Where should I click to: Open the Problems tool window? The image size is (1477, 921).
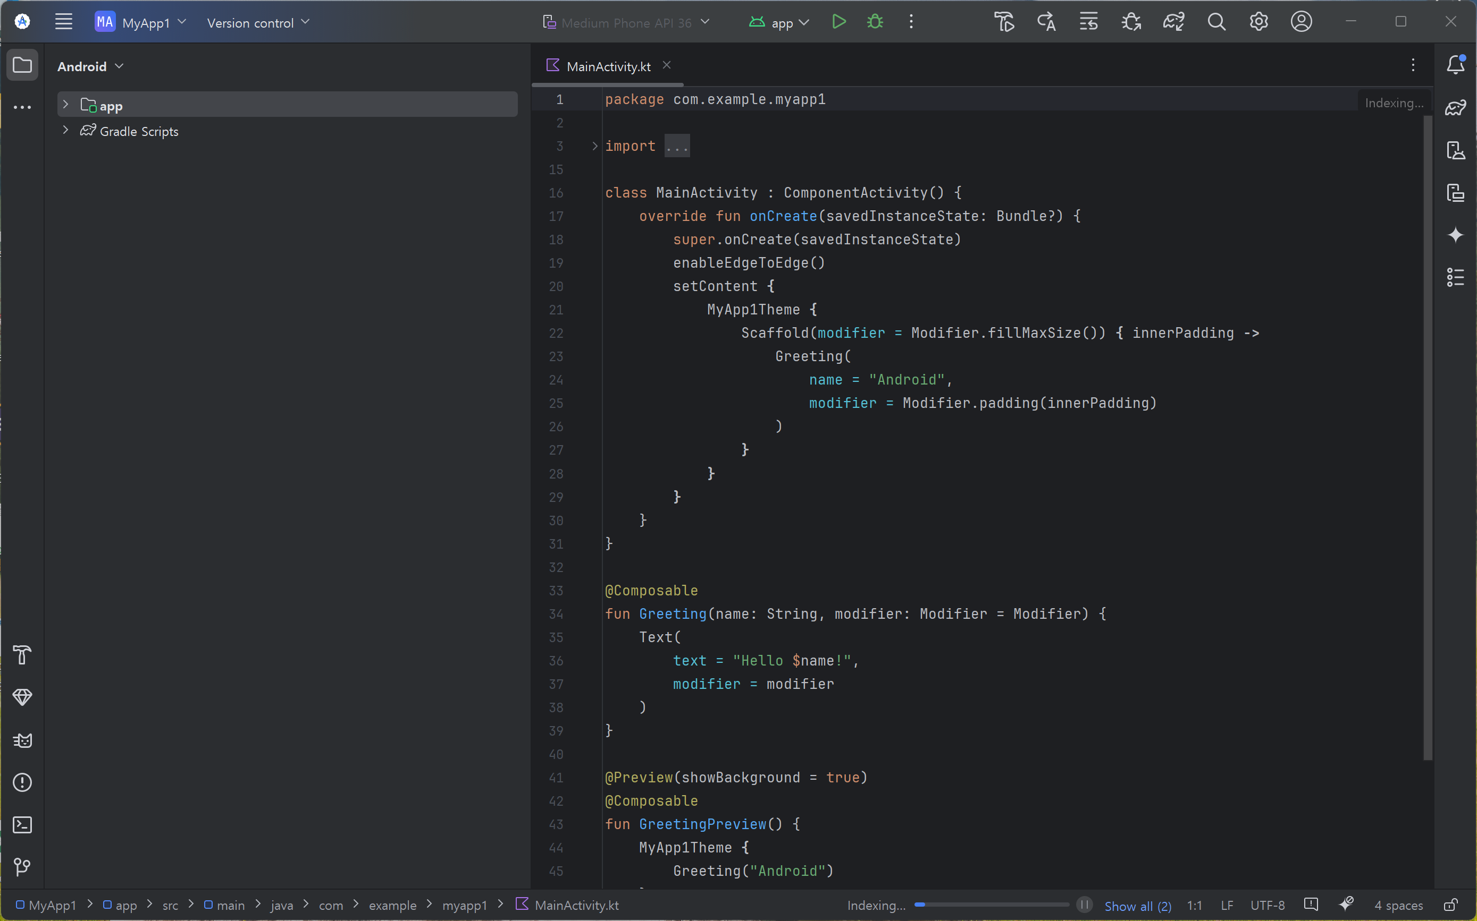click(22, 782)
